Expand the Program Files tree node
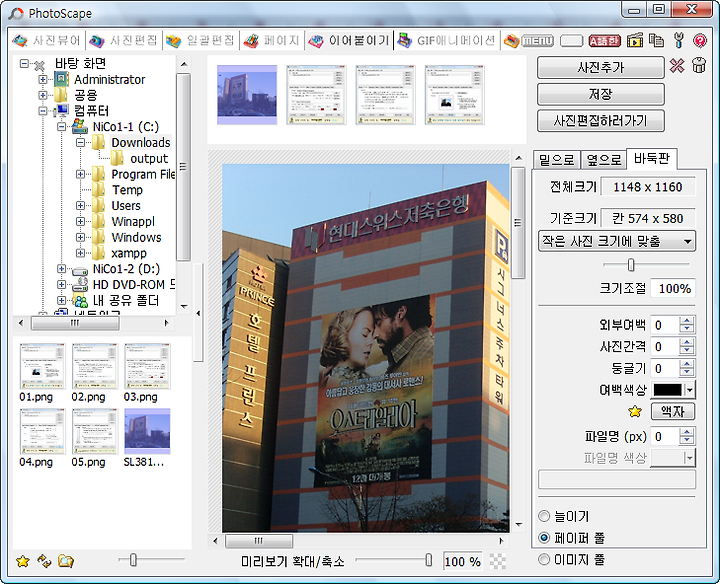Image resolution: width=720 pixels, height=584 pixels. (x=80, y=174)
